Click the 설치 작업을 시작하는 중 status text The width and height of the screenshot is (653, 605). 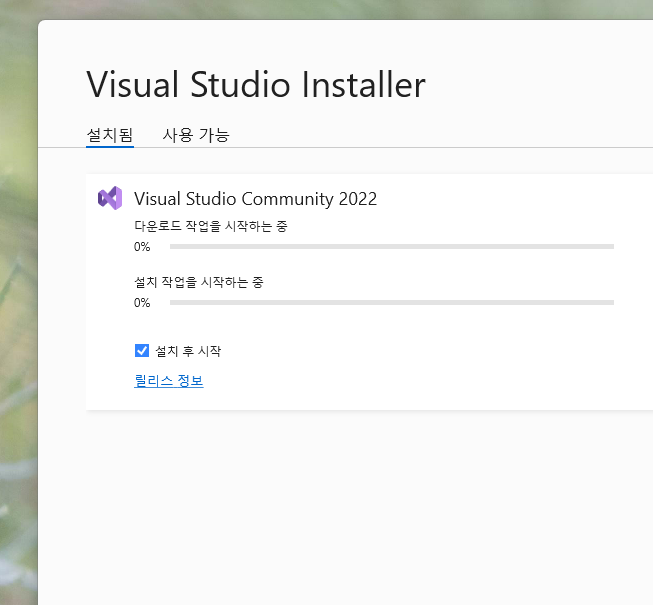coord(199,282)
